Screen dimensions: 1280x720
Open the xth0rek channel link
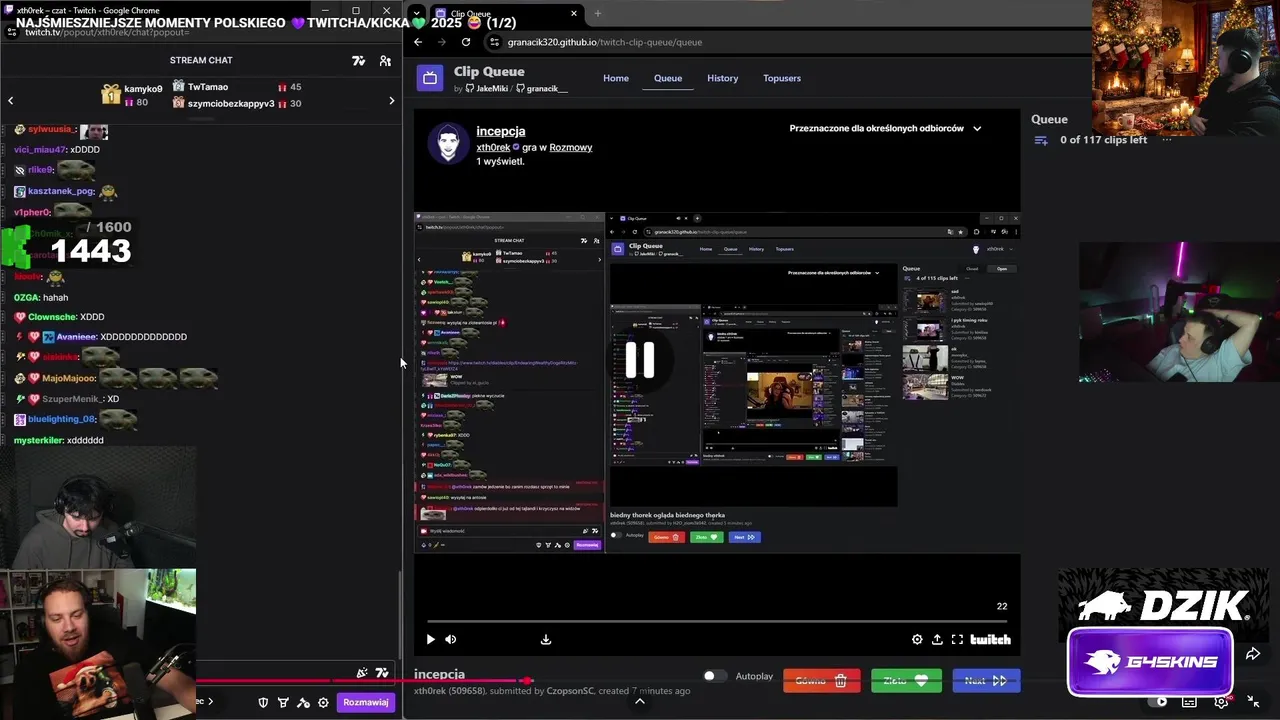[x=493, y=147]
